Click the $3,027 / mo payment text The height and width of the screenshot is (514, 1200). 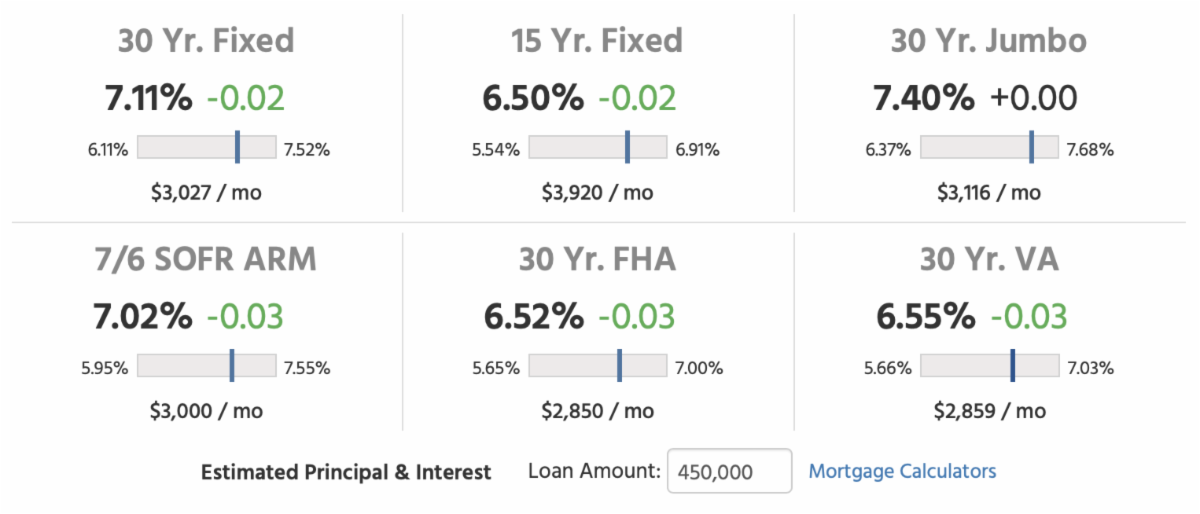coord(206,192)
